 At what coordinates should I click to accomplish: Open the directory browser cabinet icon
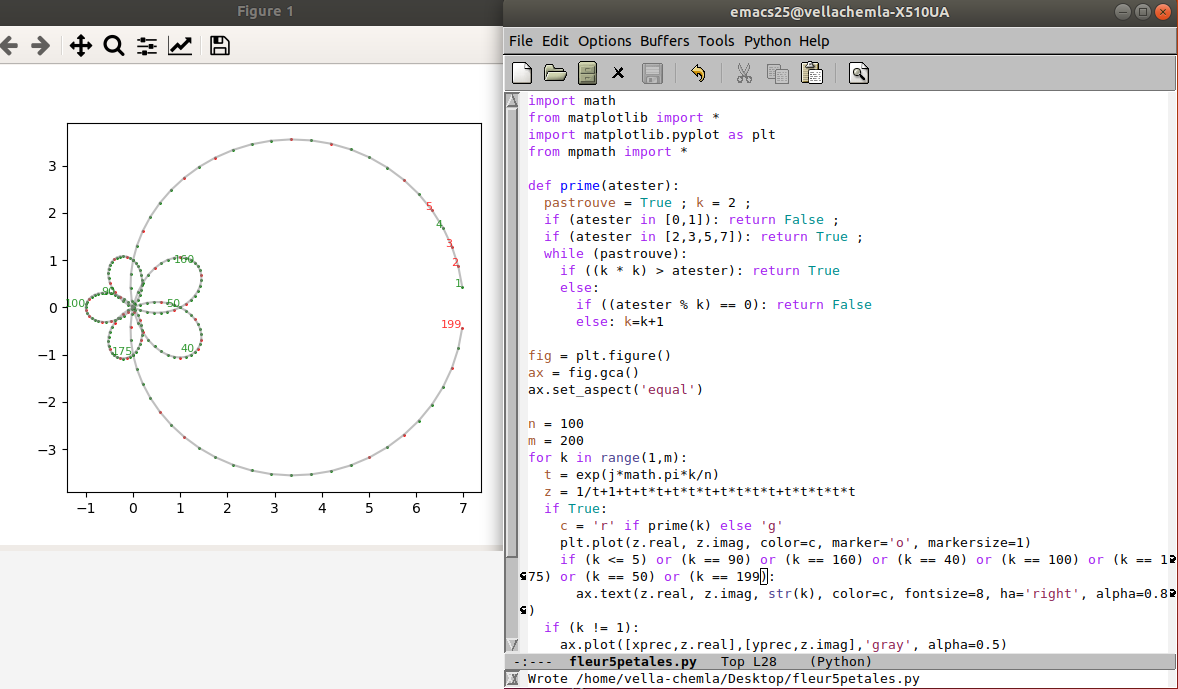[x=587, y=72]
